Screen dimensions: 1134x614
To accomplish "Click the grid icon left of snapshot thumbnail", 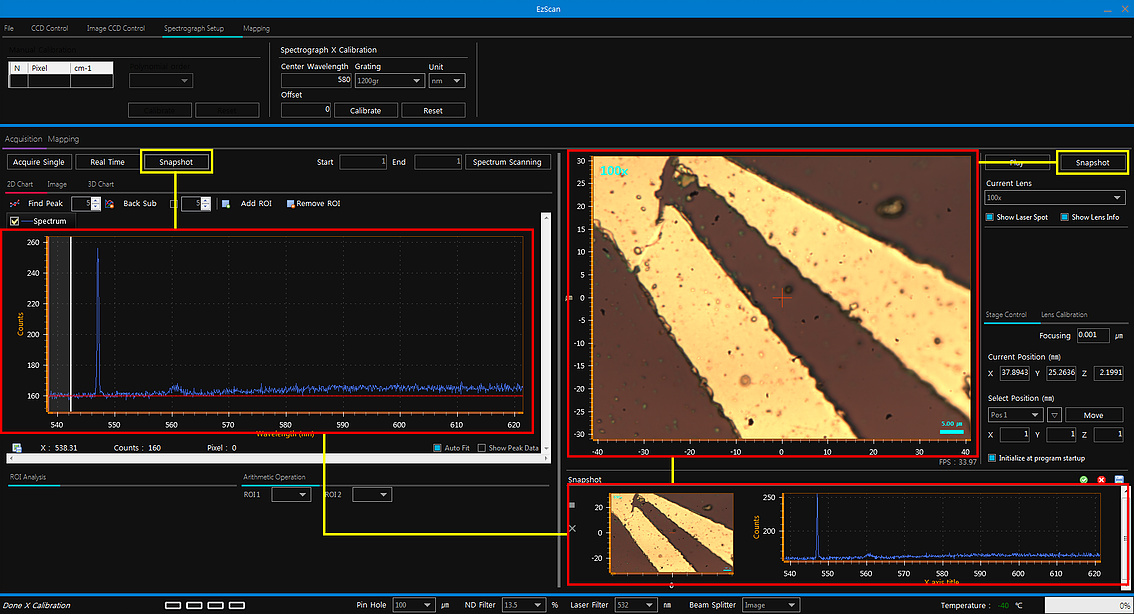I will pyautogui.click(x=573, y=506).
